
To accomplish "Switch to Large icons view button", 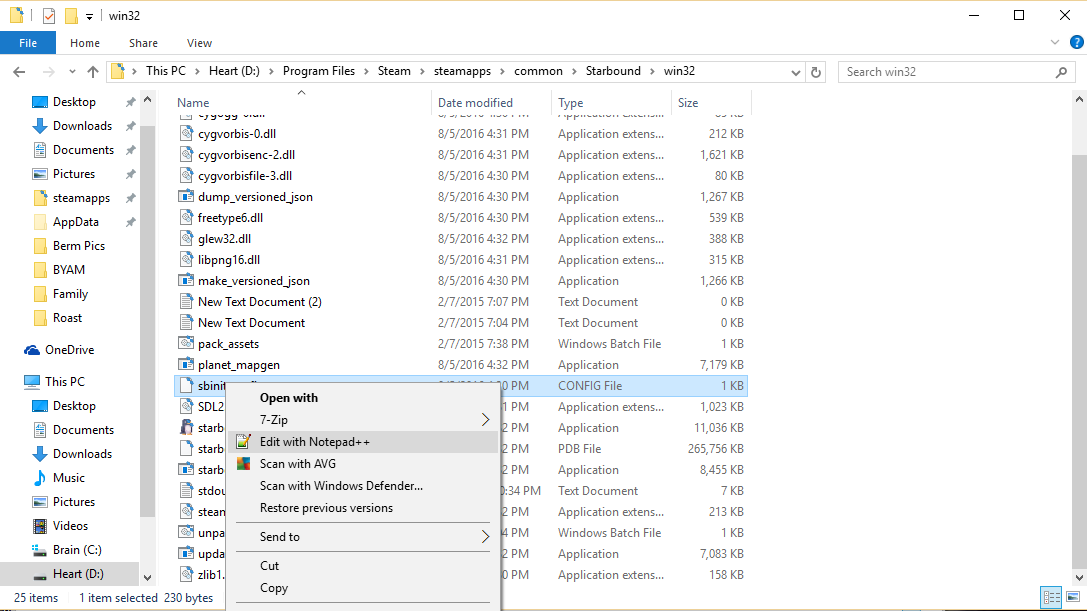I will tap(1073, 597).
